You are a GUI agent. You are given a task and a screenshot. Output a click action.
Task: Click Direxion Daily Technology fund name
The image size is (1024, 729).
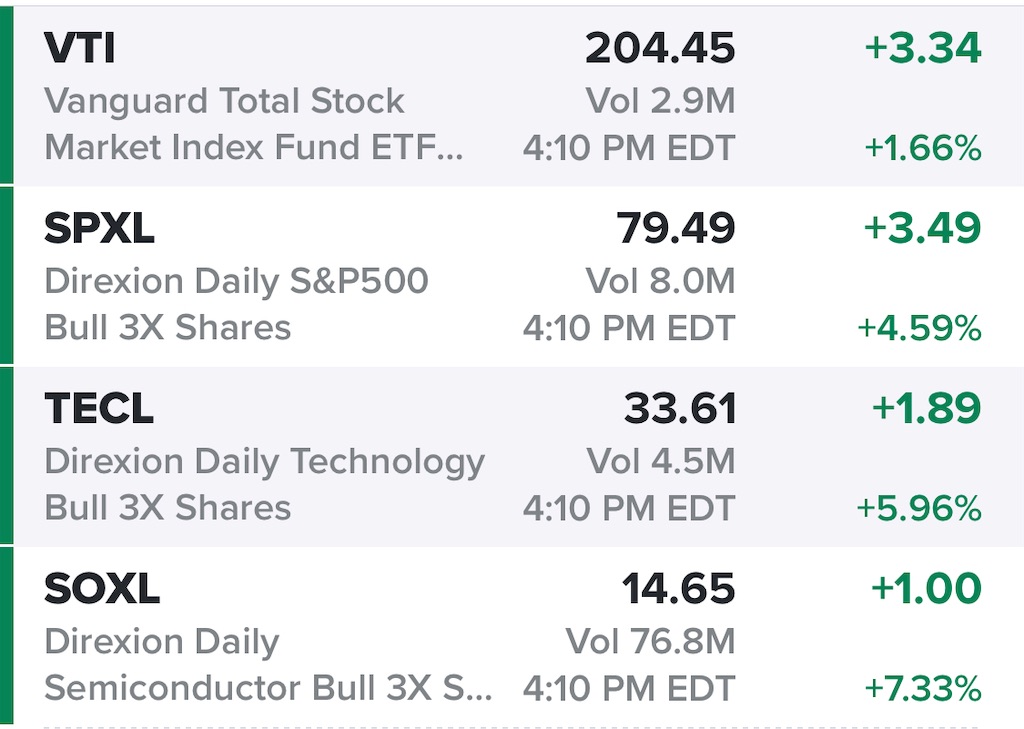[264, 461]
